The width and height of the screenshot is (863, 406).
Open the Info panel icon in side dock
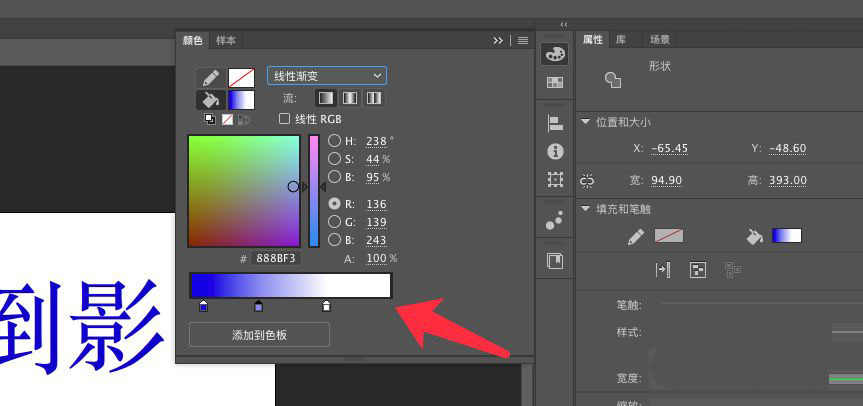[555, 152]
